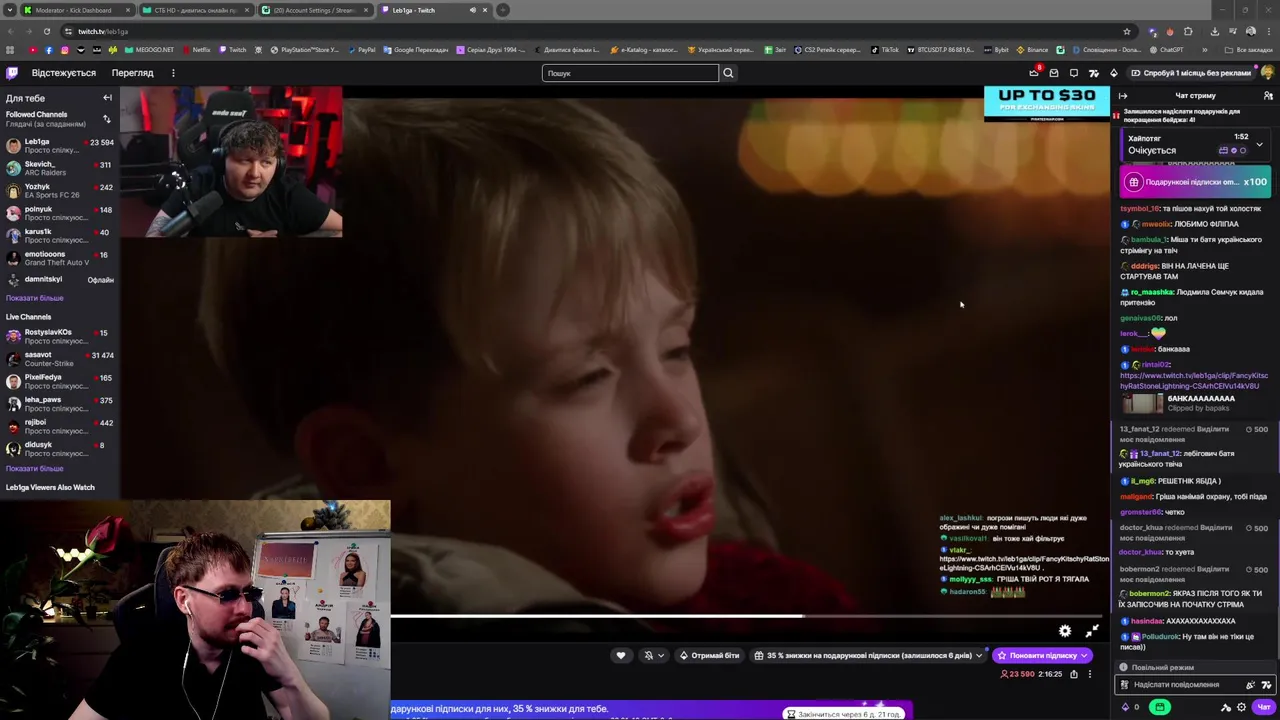Viewport: 1280px width, 720px height.
Task: Open sasavot Counter-Strike channel
Action: tap(59, 359)
